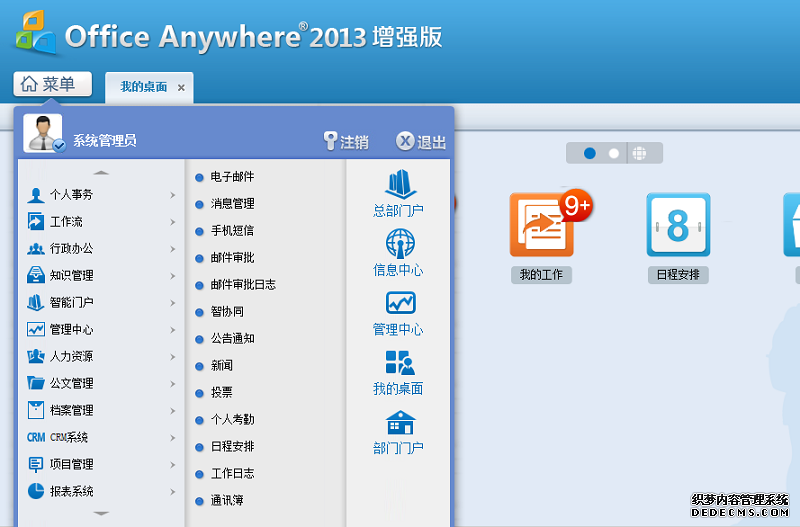Expand the 报表系统 submenu arrow
Viewport: 800px width, 527px height.
[172, 492]
